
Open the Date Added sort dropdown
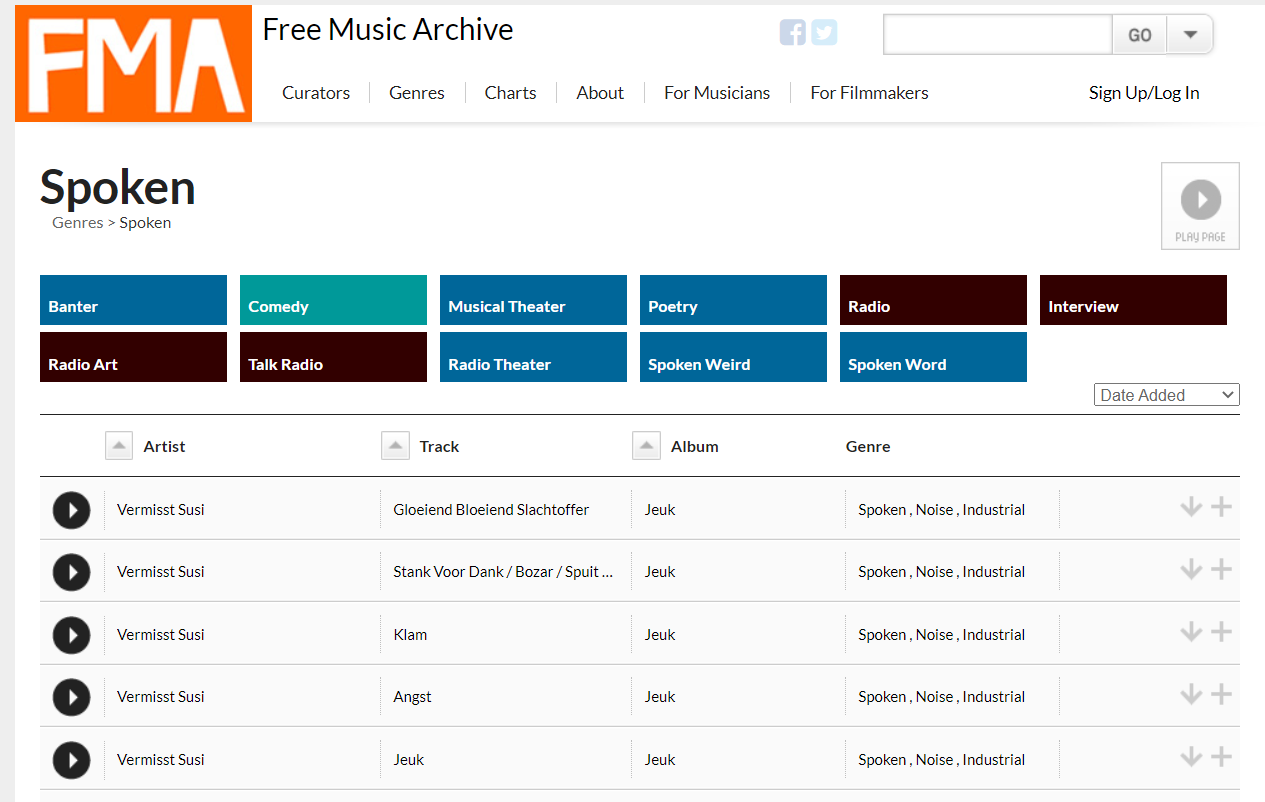click(1166, 395)
